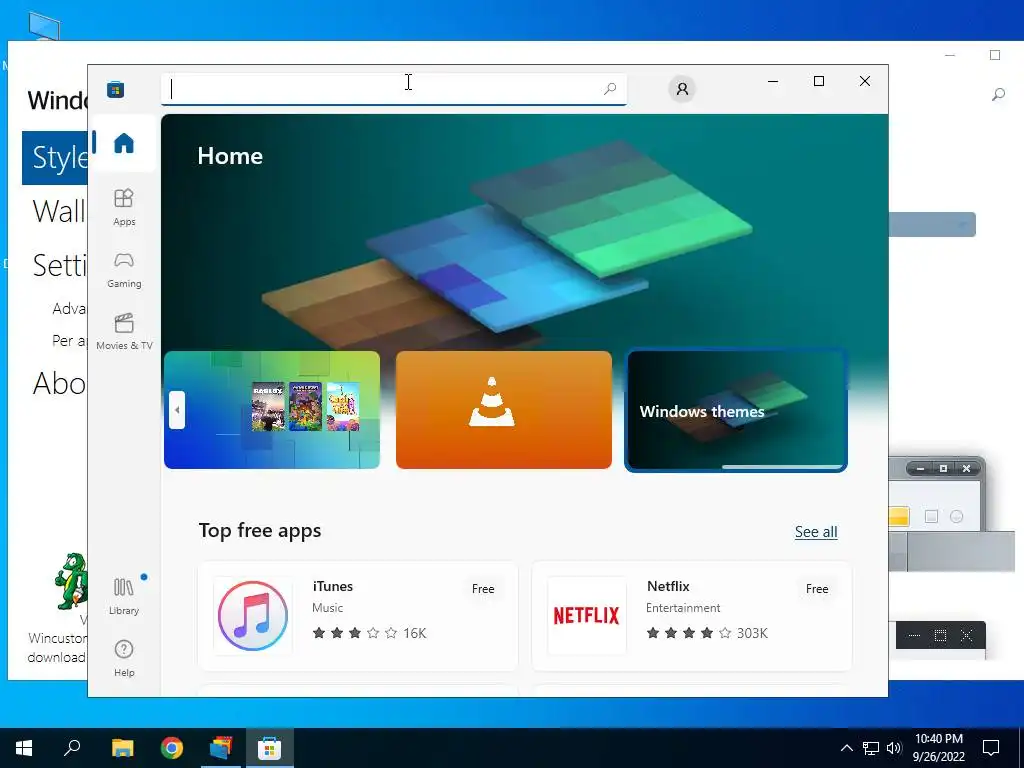Screen dimensions: 1024x768
Task: Click the green gecko mascot in background window
Action: (x=71, y=581)
